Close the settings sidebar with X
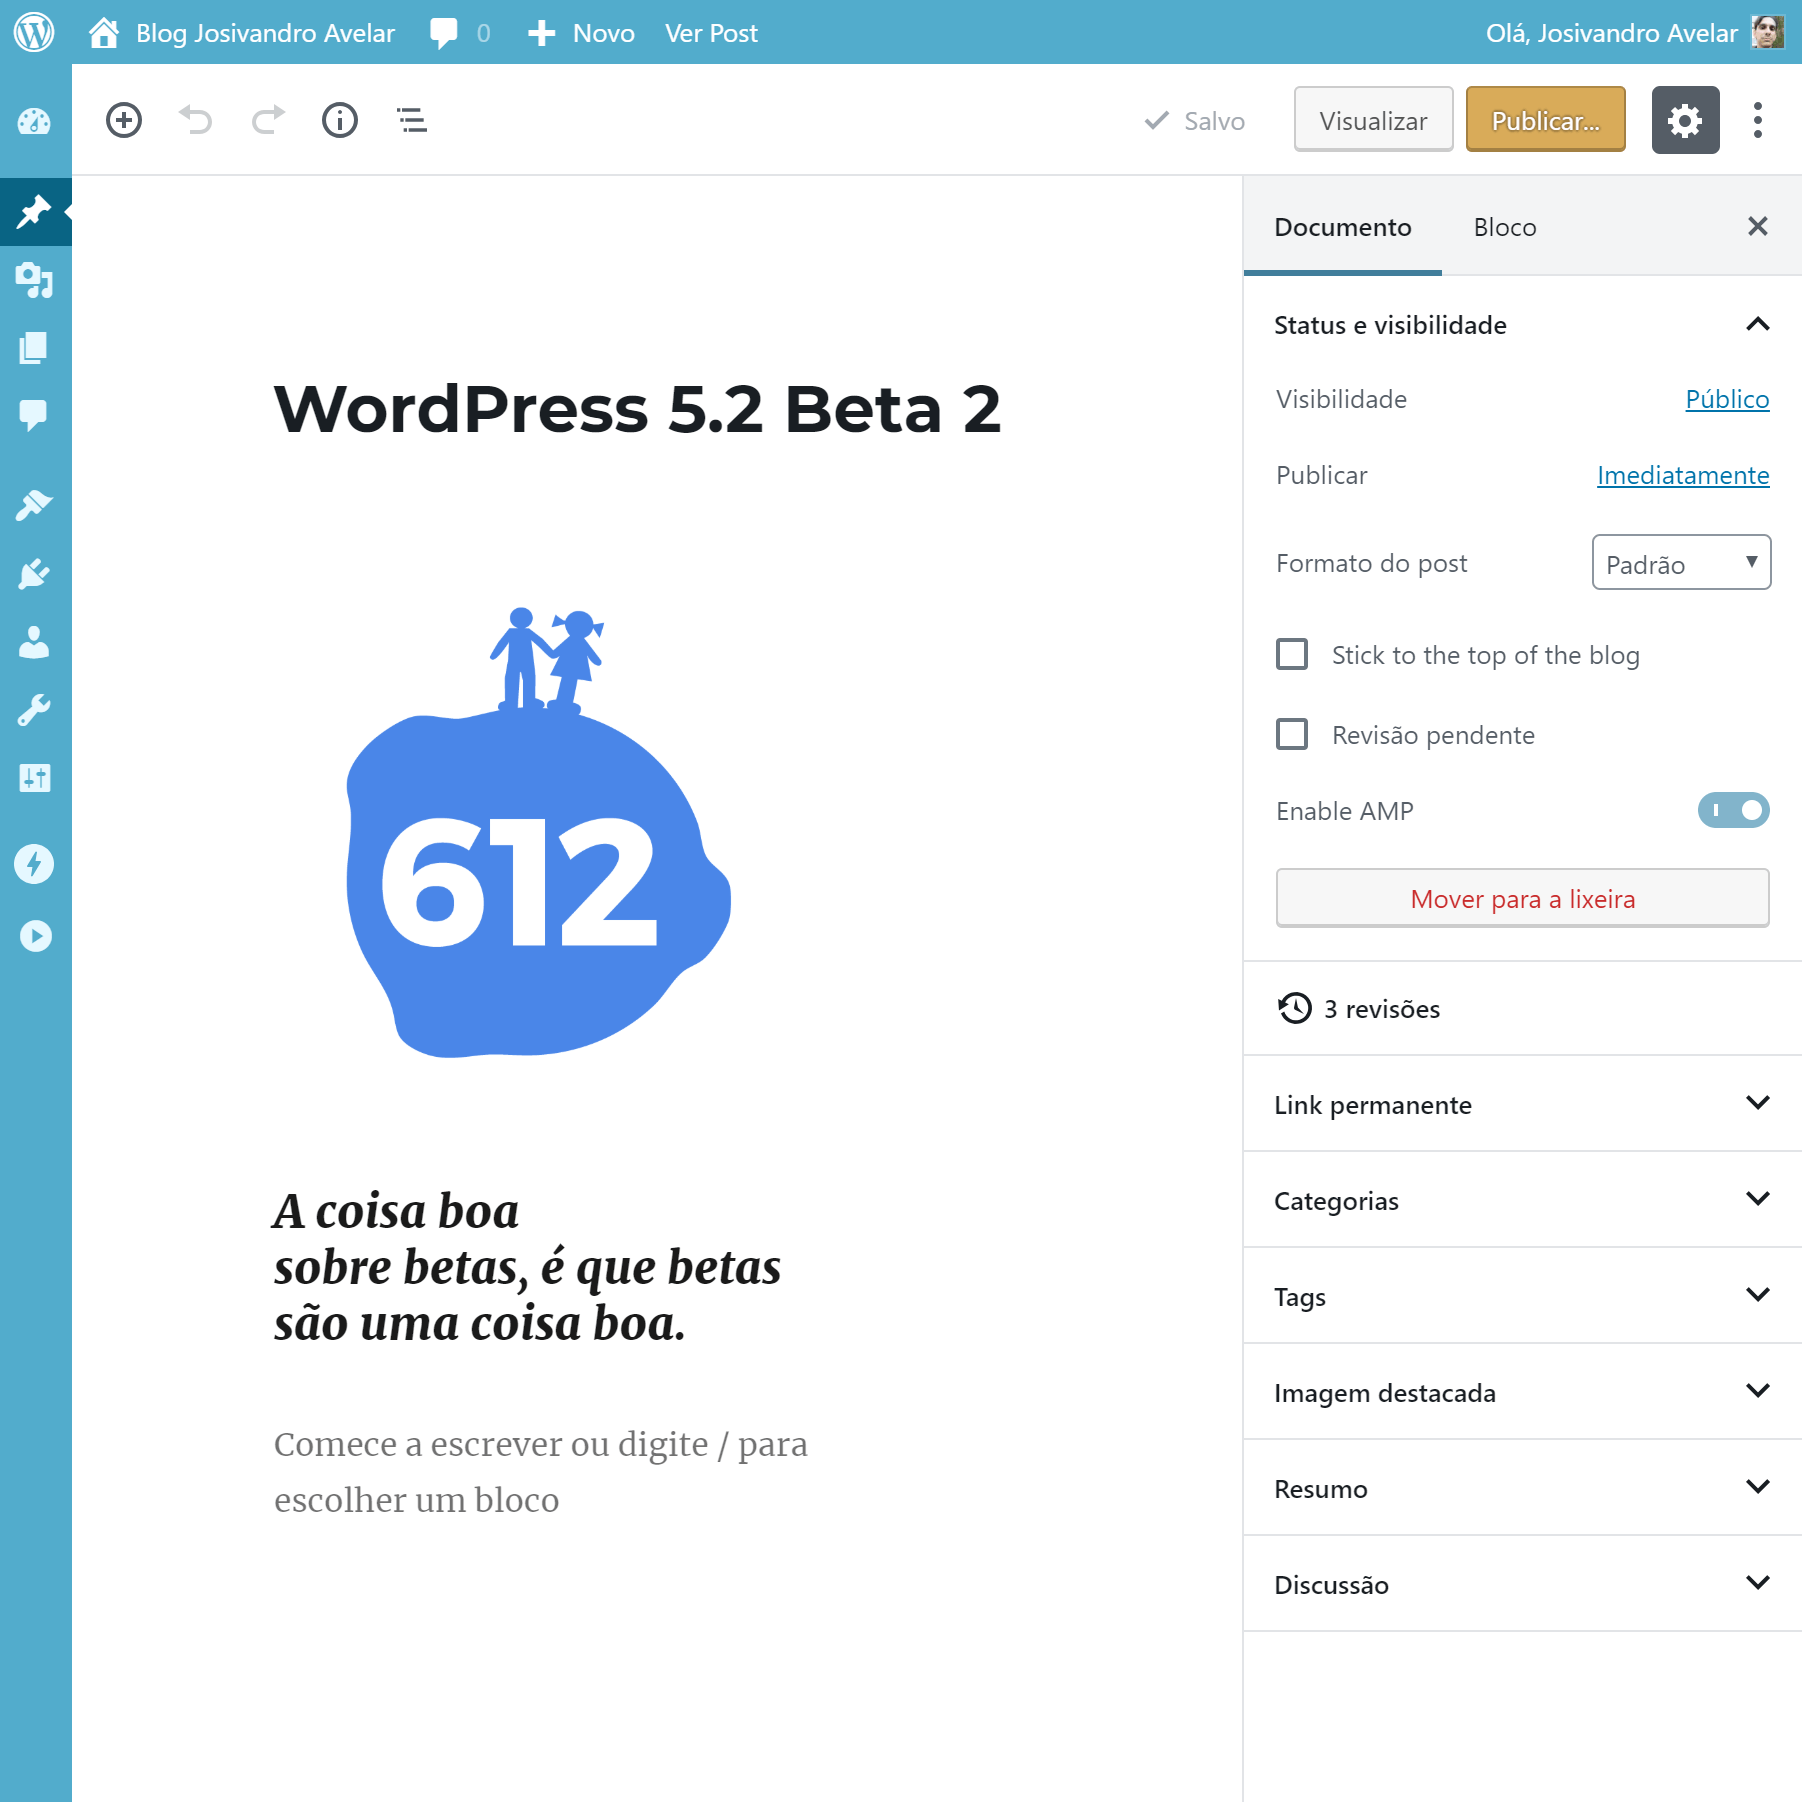 click(1758, 226)
